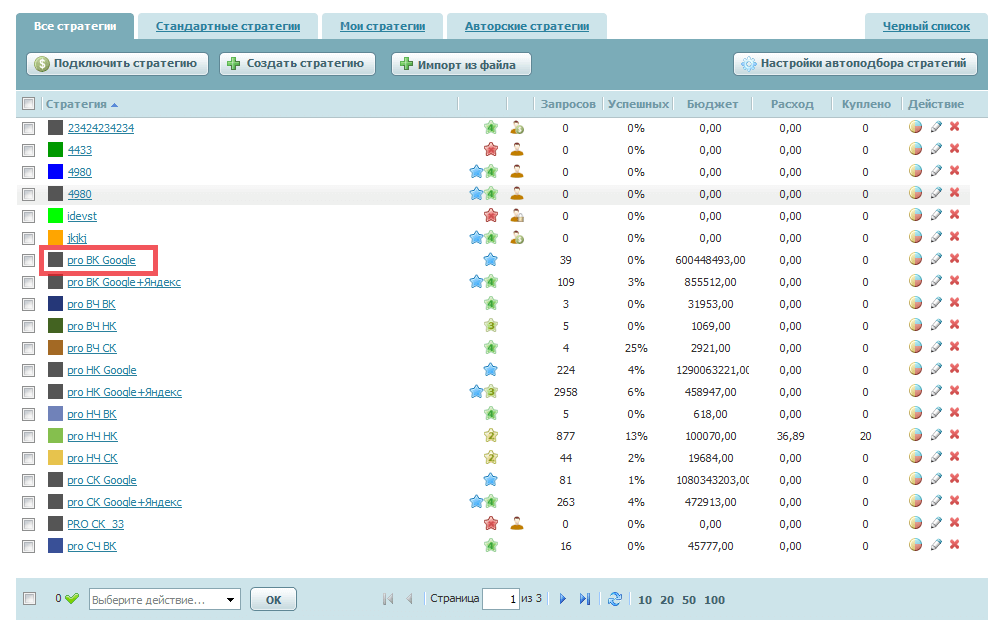Click the user icon in PRO СК_33 row

517,524
